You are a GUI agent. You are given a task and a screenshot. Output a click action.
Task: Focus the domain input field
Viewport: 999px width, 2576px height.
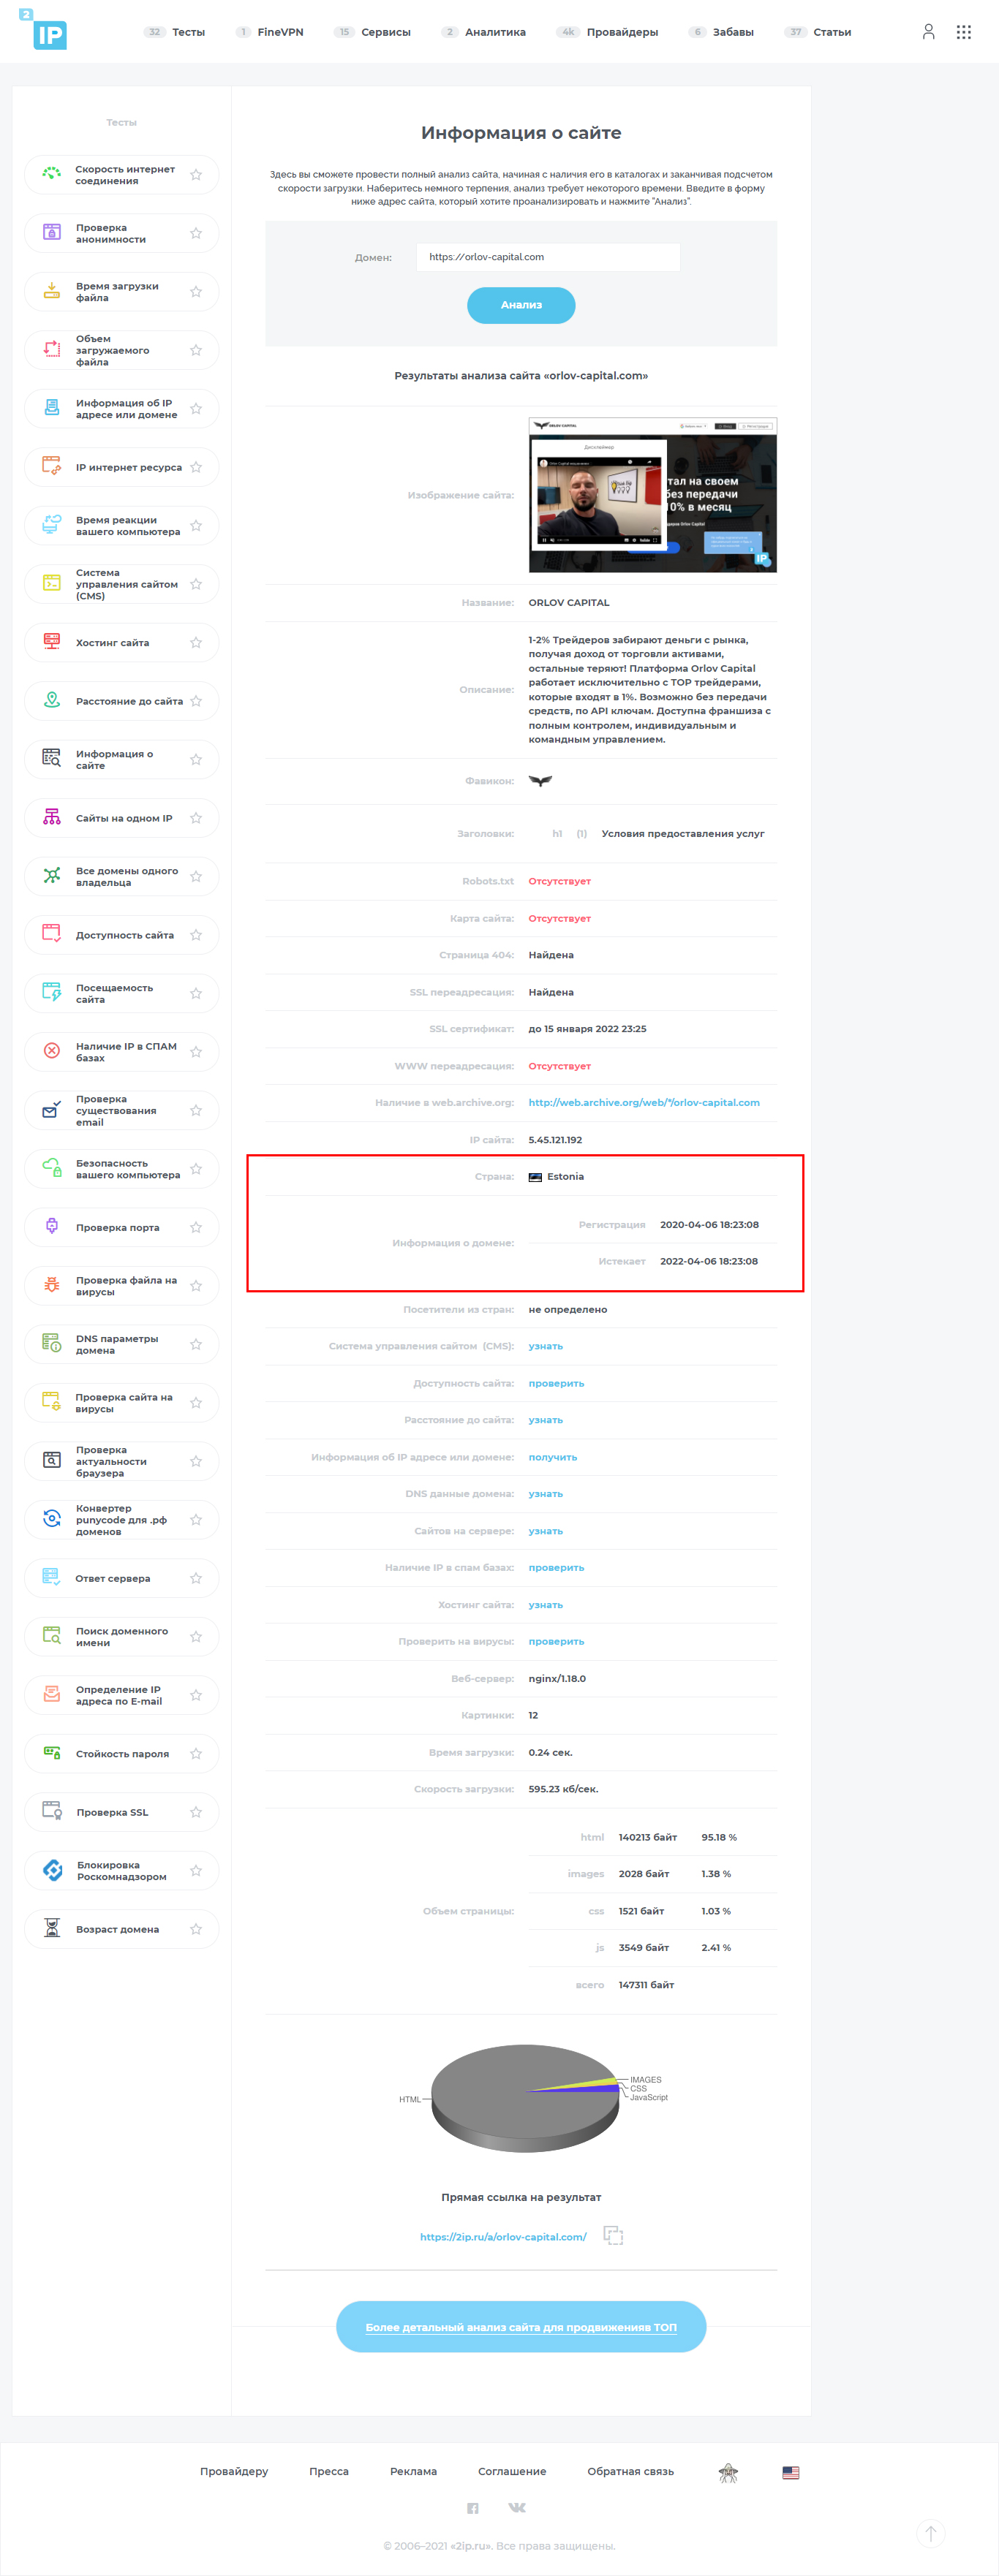click(x=548, y=257)
